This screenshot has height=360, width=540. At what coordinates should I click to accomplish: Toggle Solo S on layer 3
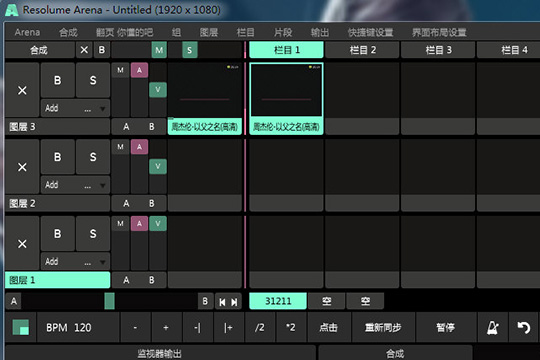click(x=93, y=80)
